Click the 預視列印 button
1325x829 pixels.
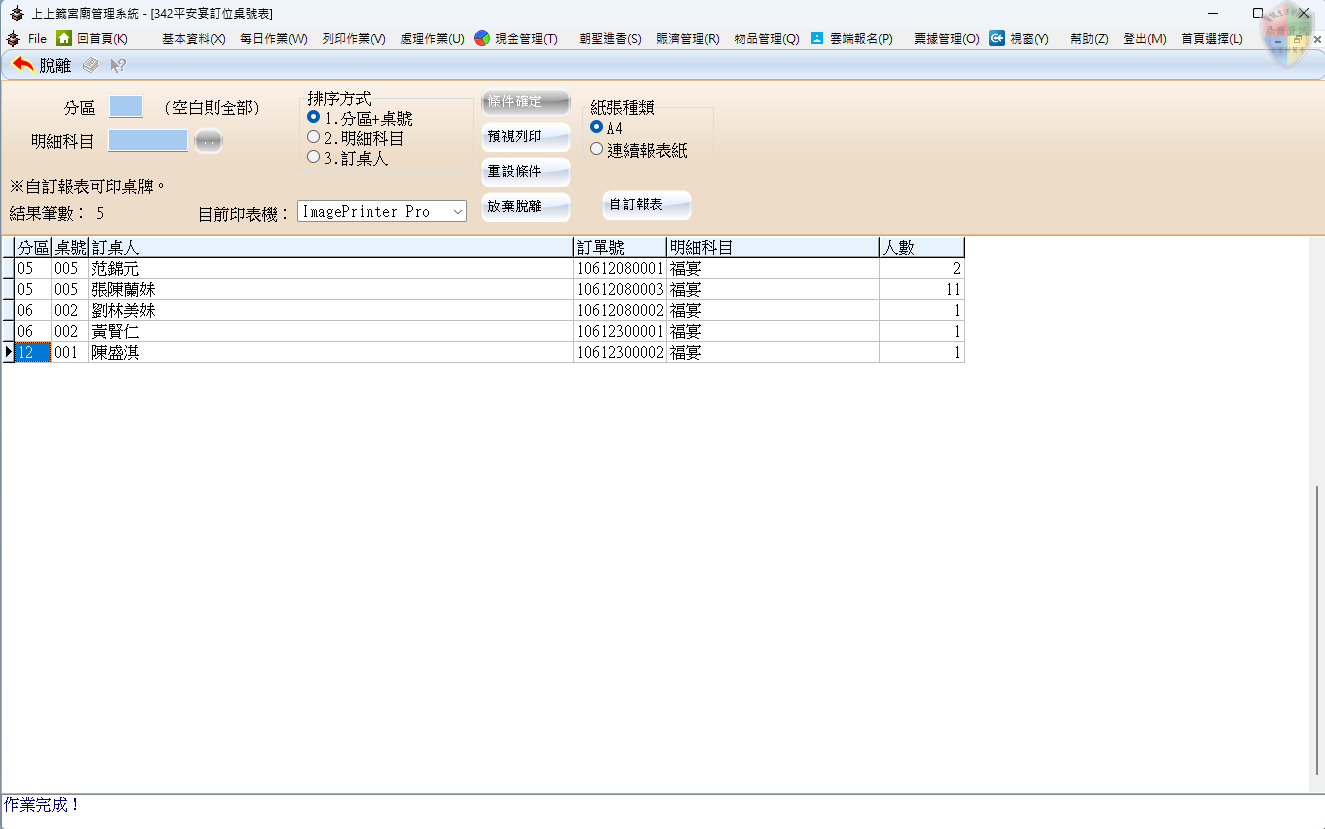pyautogui.click(x=526, y=137)
